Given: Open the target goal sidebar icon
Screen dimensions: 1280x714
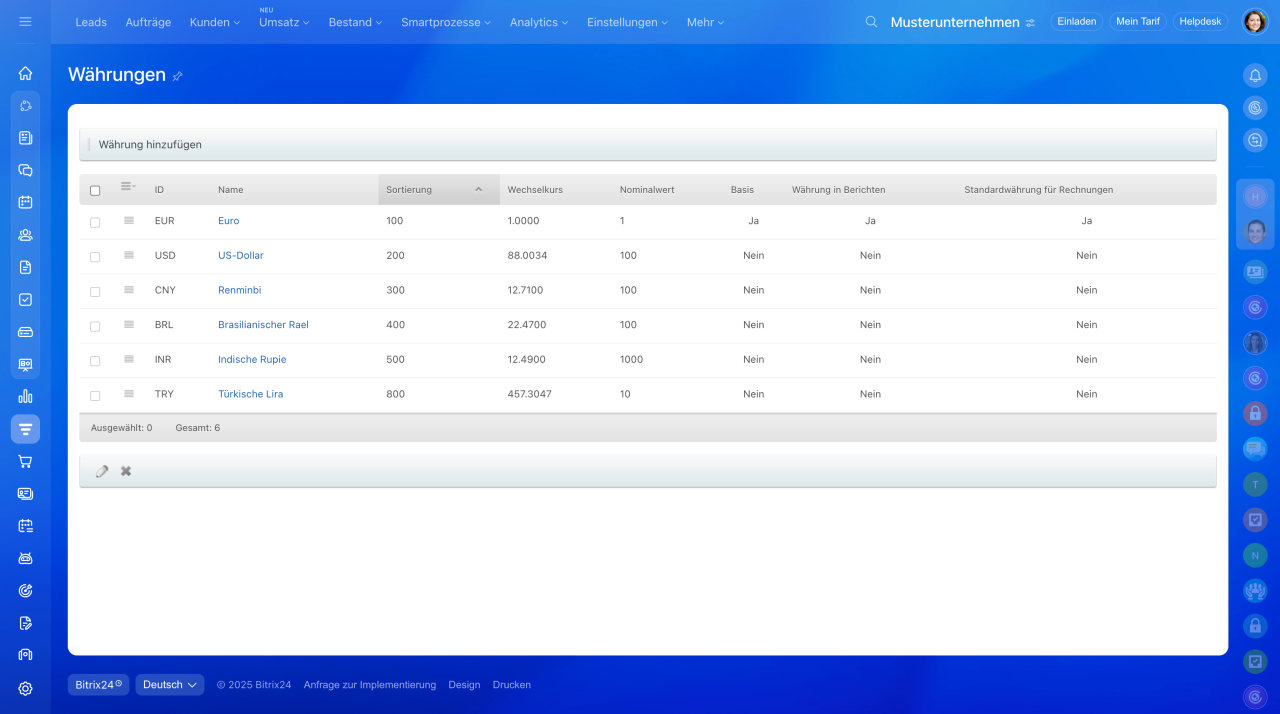Looking at the screenshot, I should click(x=25, y=590).
